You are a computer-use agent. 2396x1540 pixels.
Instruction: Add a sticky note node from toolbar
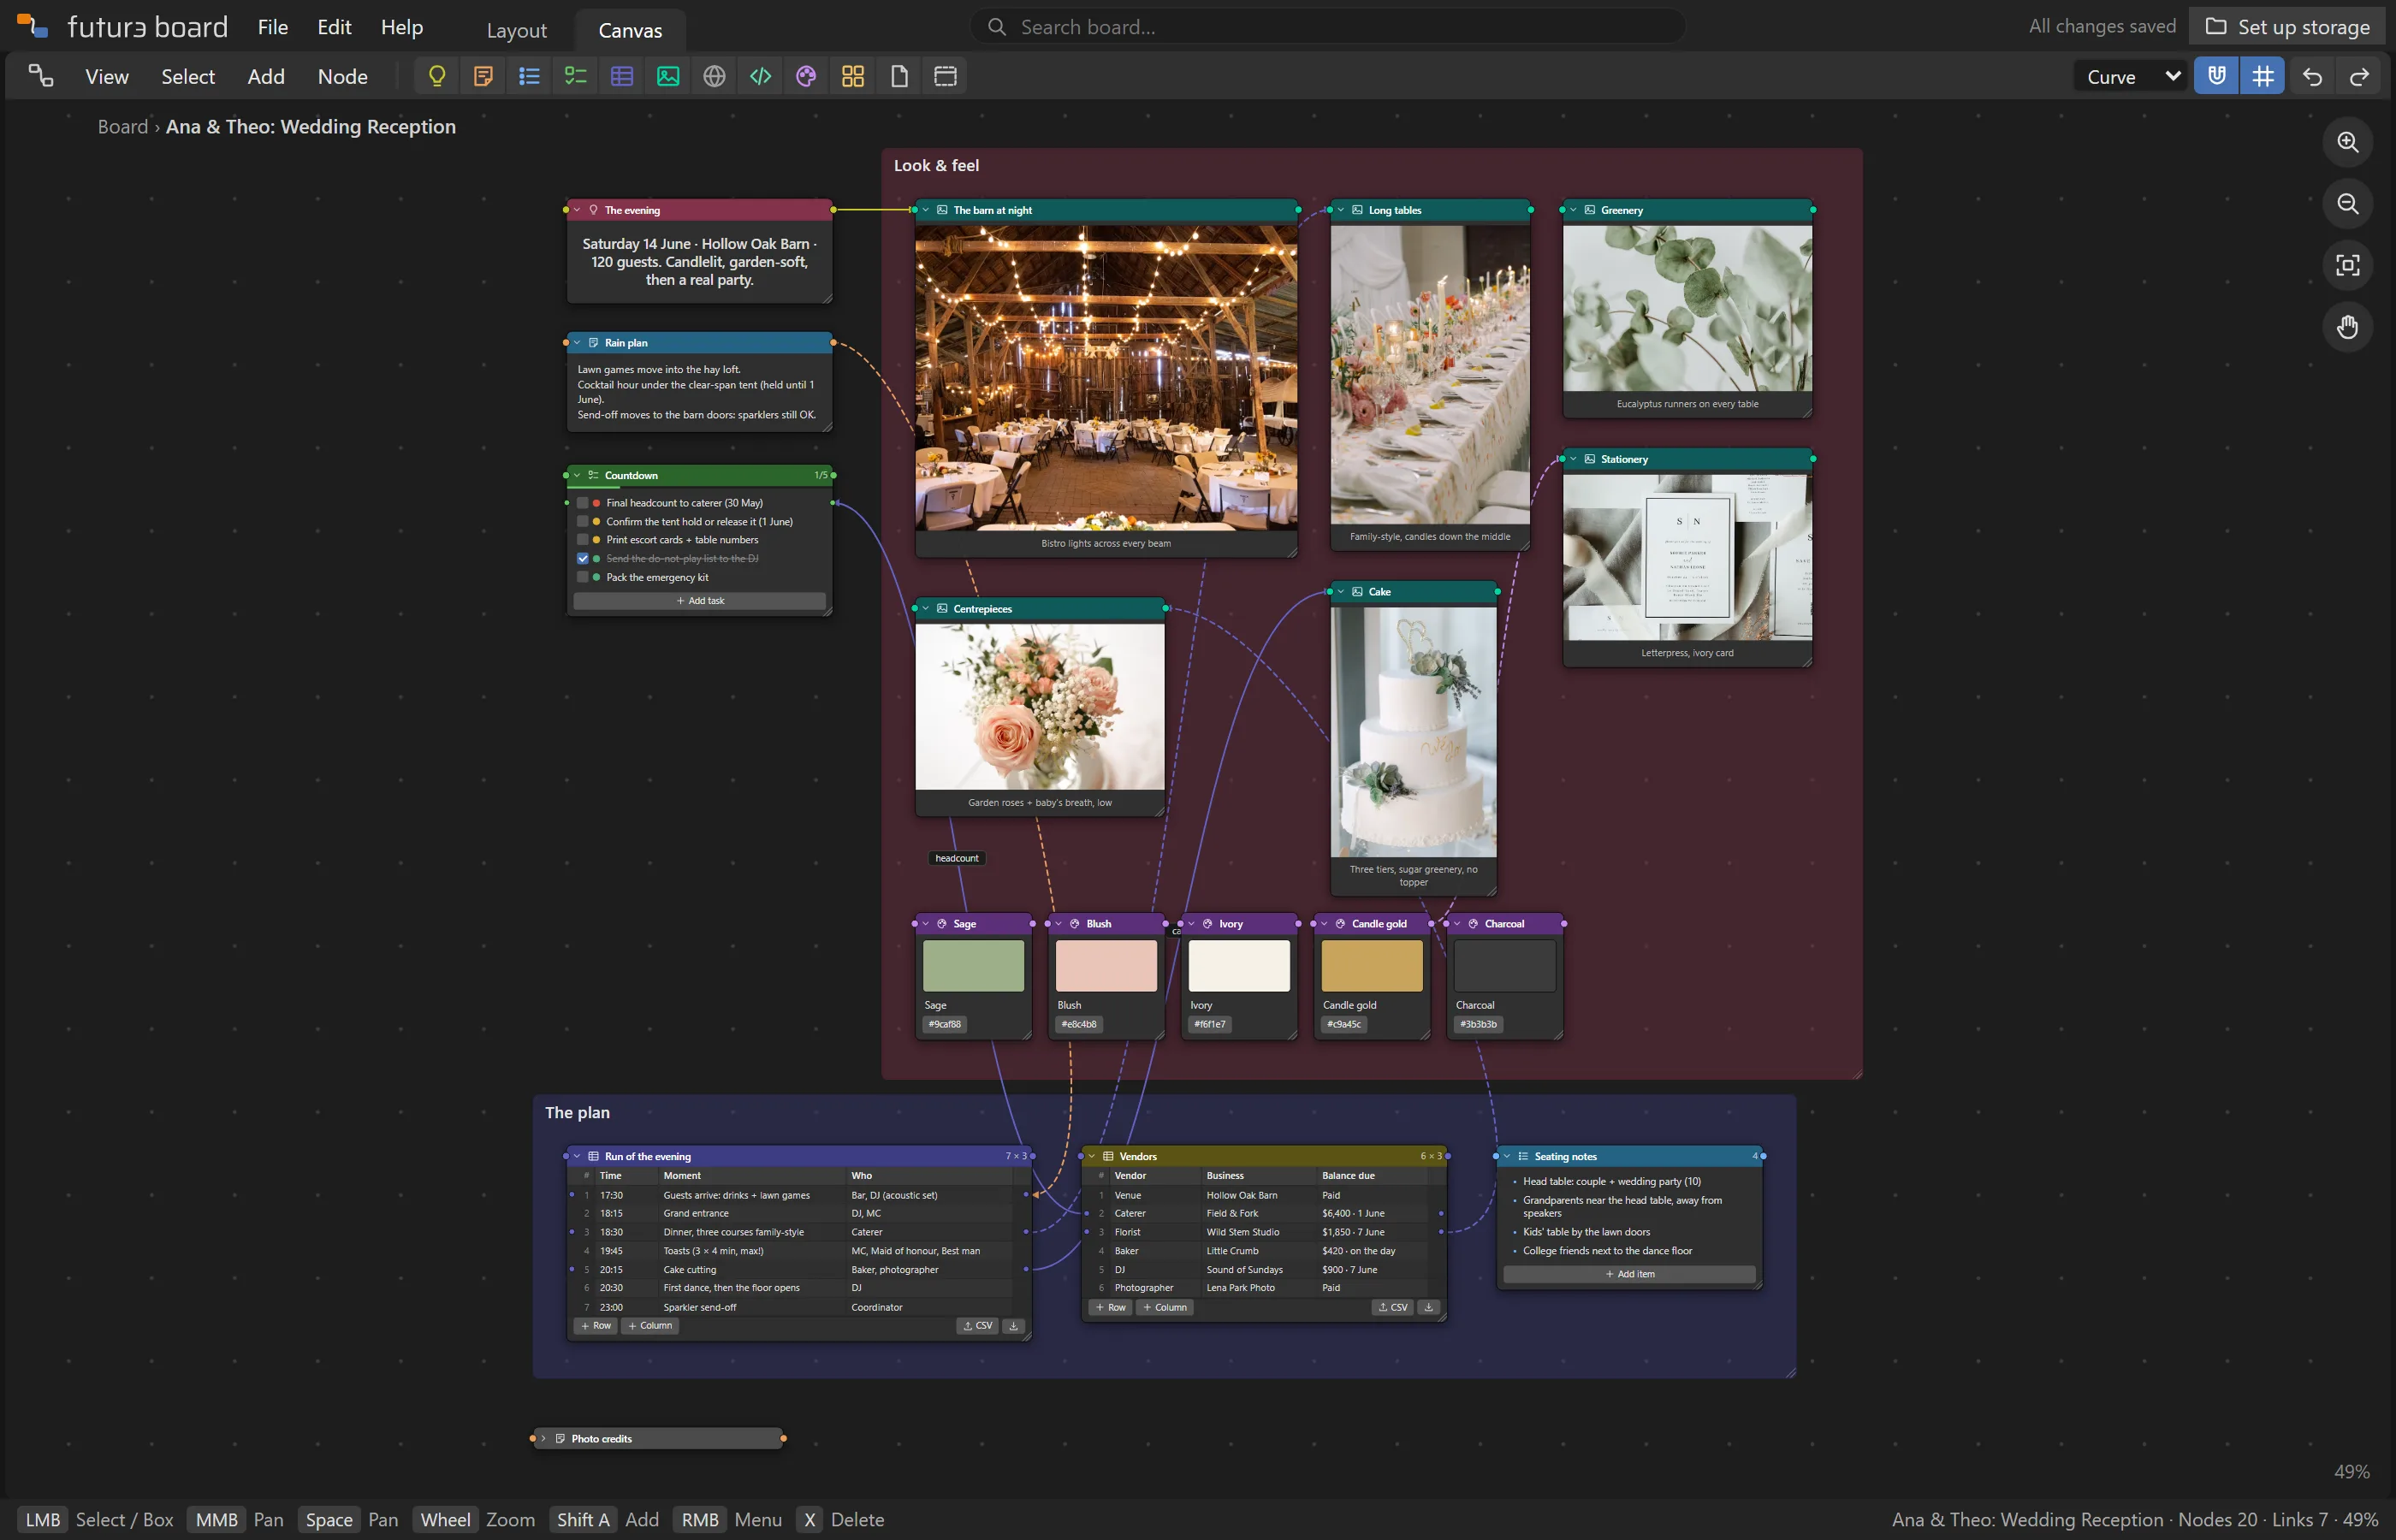tap(483, 76)
